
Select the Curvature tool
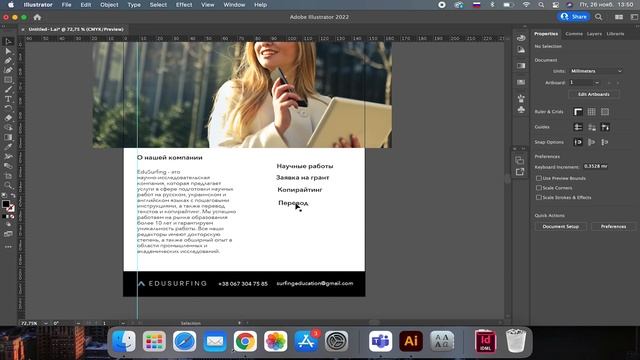8,70
